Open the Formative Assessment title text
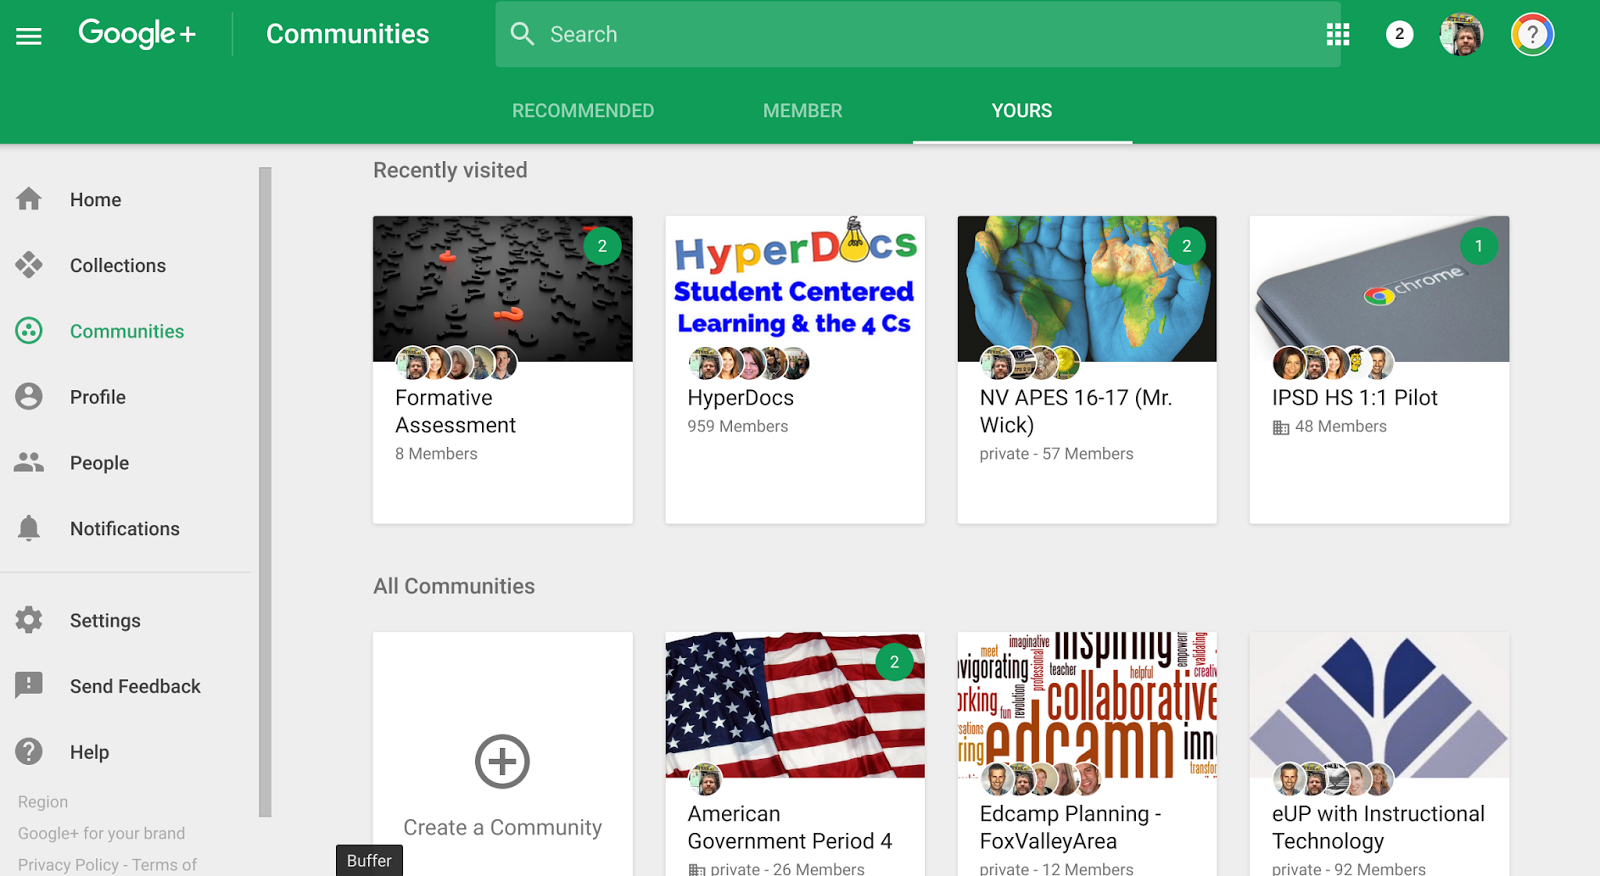Viewport: 1600px width, 876px height. coord(455,411)
